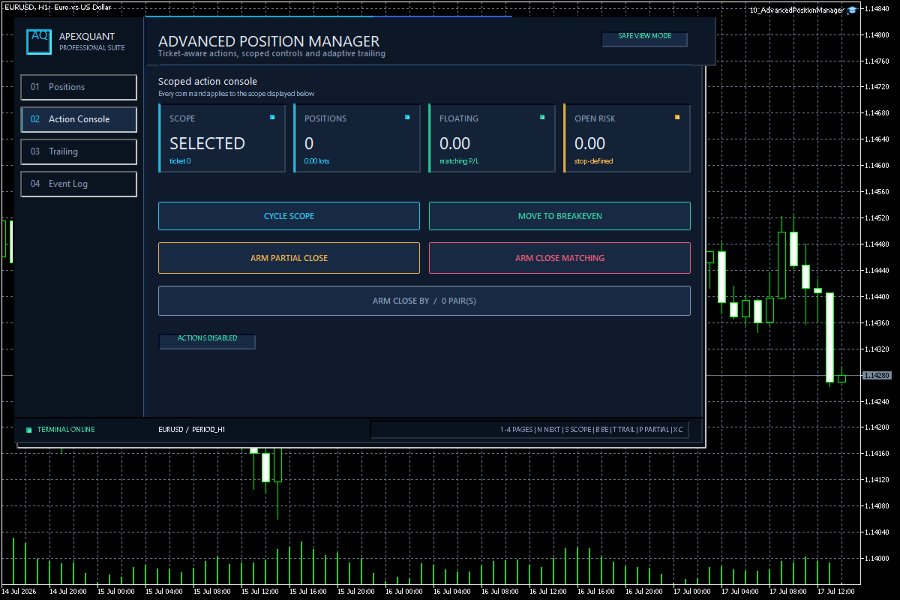900x600 pixels.
Task: Click the POSITIONS count card
Action: pos(357,138)
